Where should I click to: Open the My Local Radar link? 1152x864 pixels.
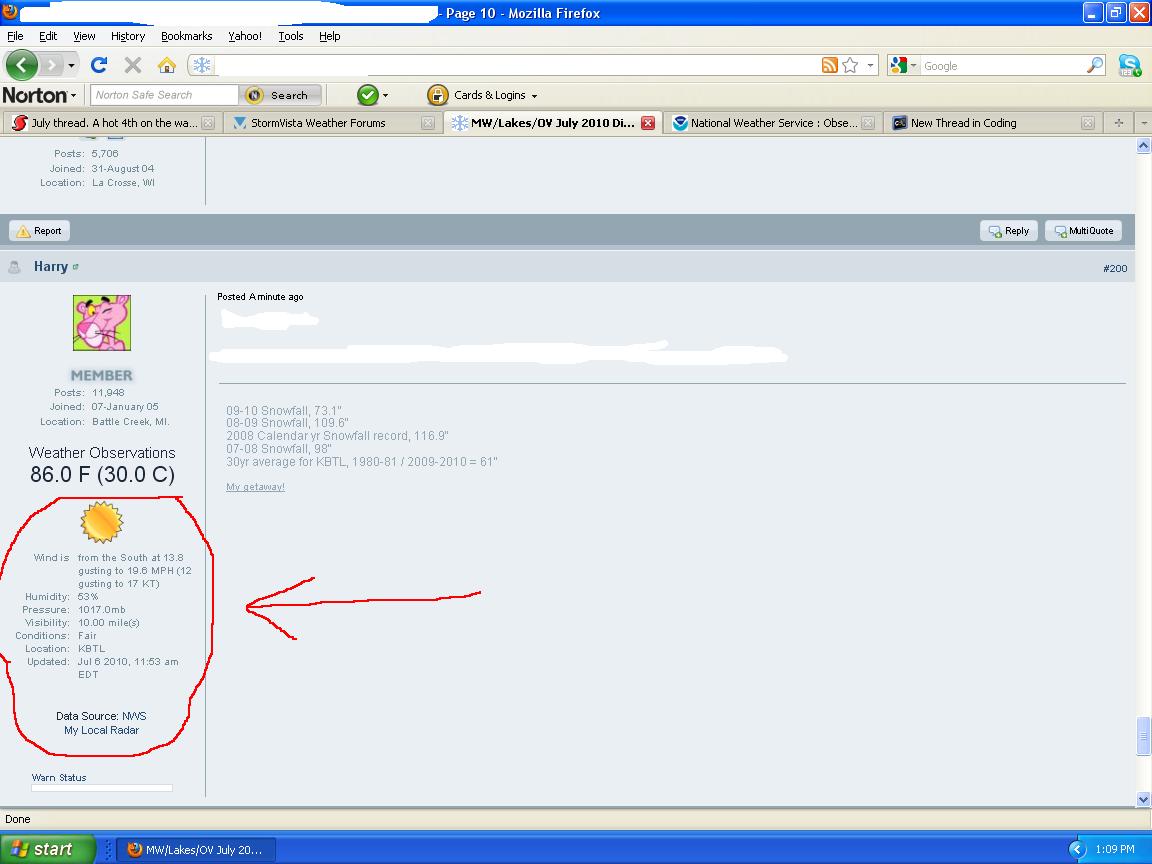tap(101, 730)
